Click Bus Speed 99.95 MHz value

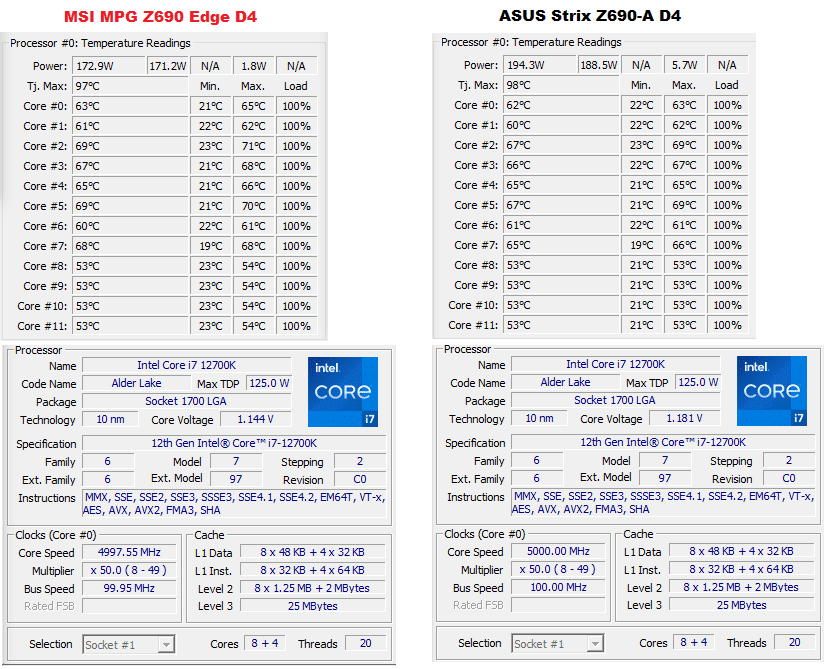pos(129,588)
